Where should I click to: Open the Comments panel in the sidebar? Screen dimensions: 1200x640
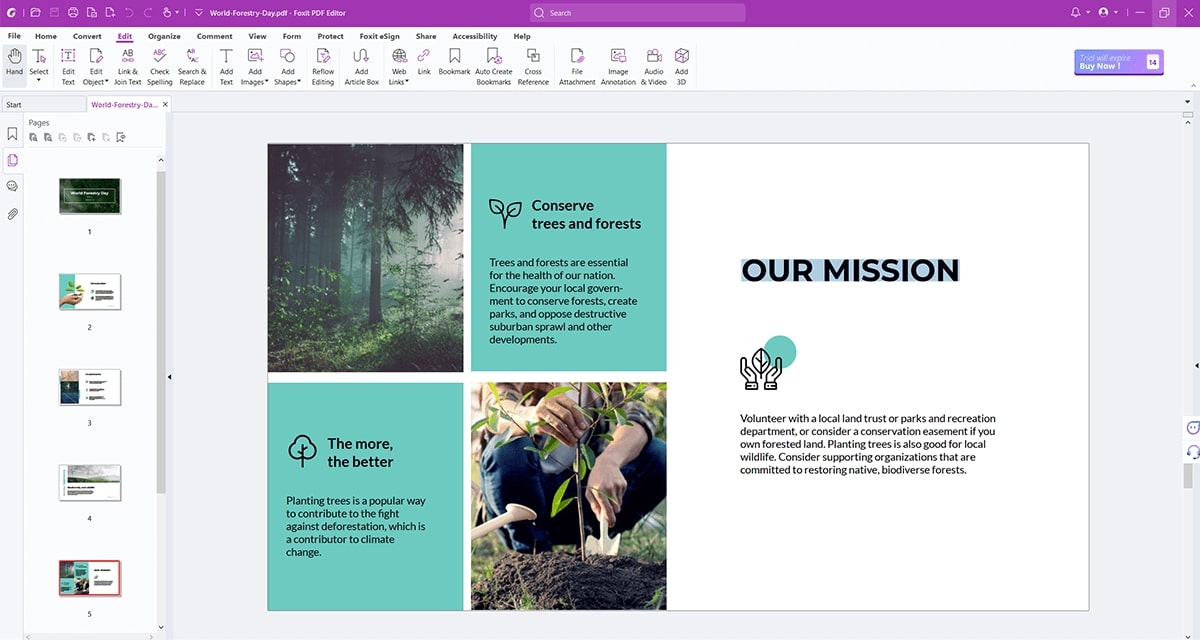[x=13, y=186]
